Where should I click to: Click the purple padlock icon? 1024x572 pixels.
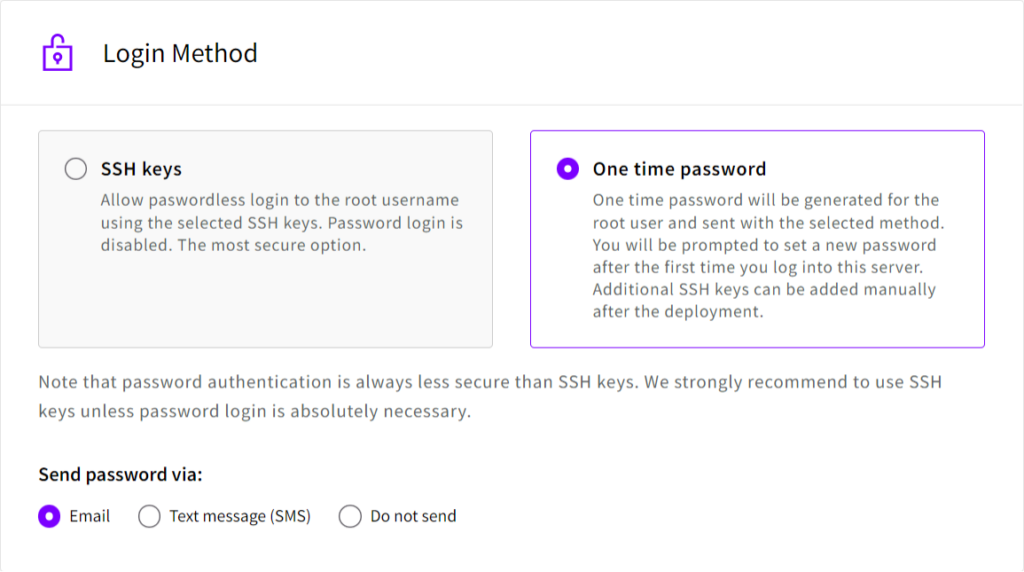58,53
